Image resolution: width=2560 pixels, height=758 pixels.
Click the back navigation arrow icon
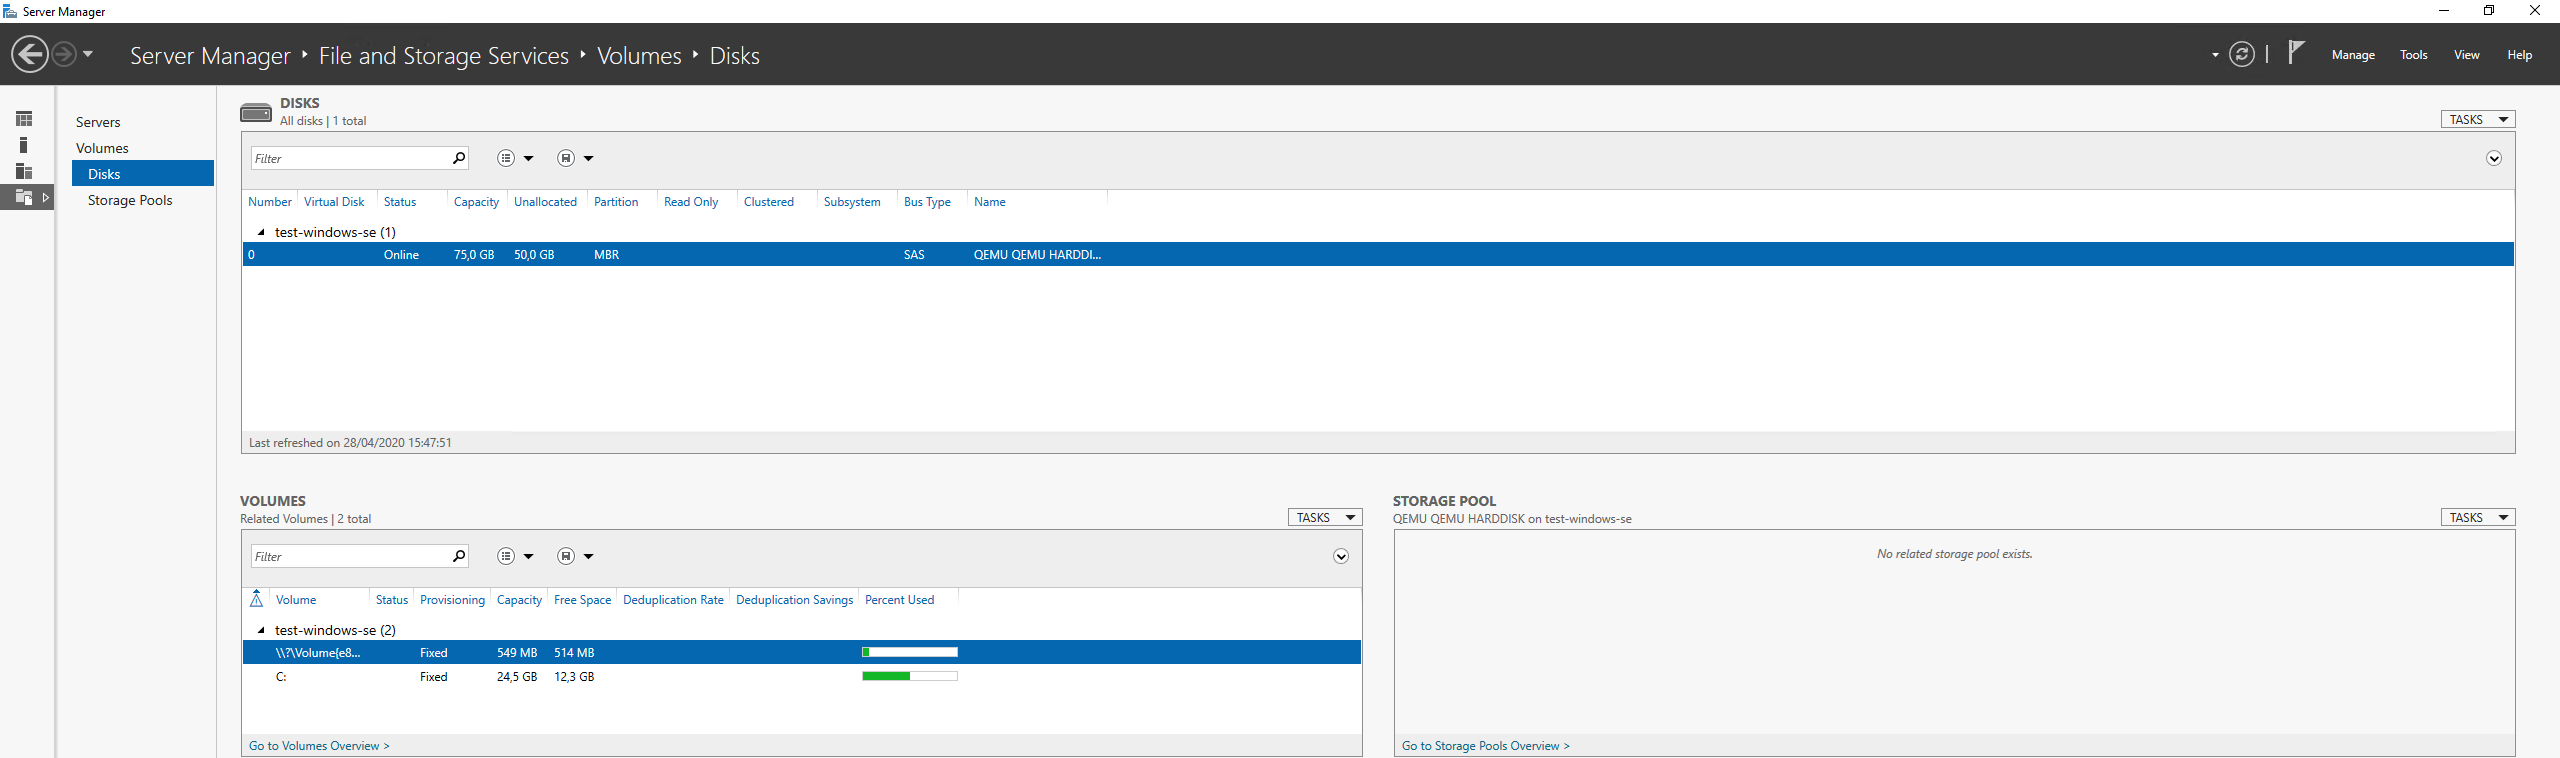tap(30, 54)
